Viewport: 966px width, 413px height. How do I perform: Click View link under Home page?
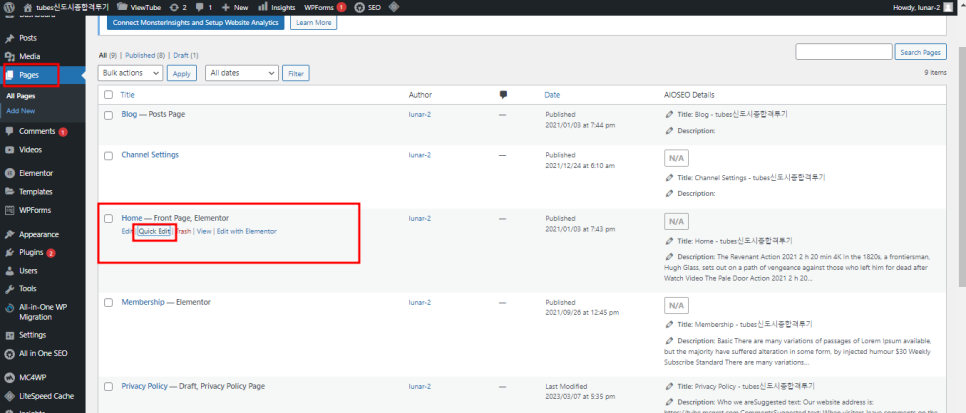(x=204, y=231)
